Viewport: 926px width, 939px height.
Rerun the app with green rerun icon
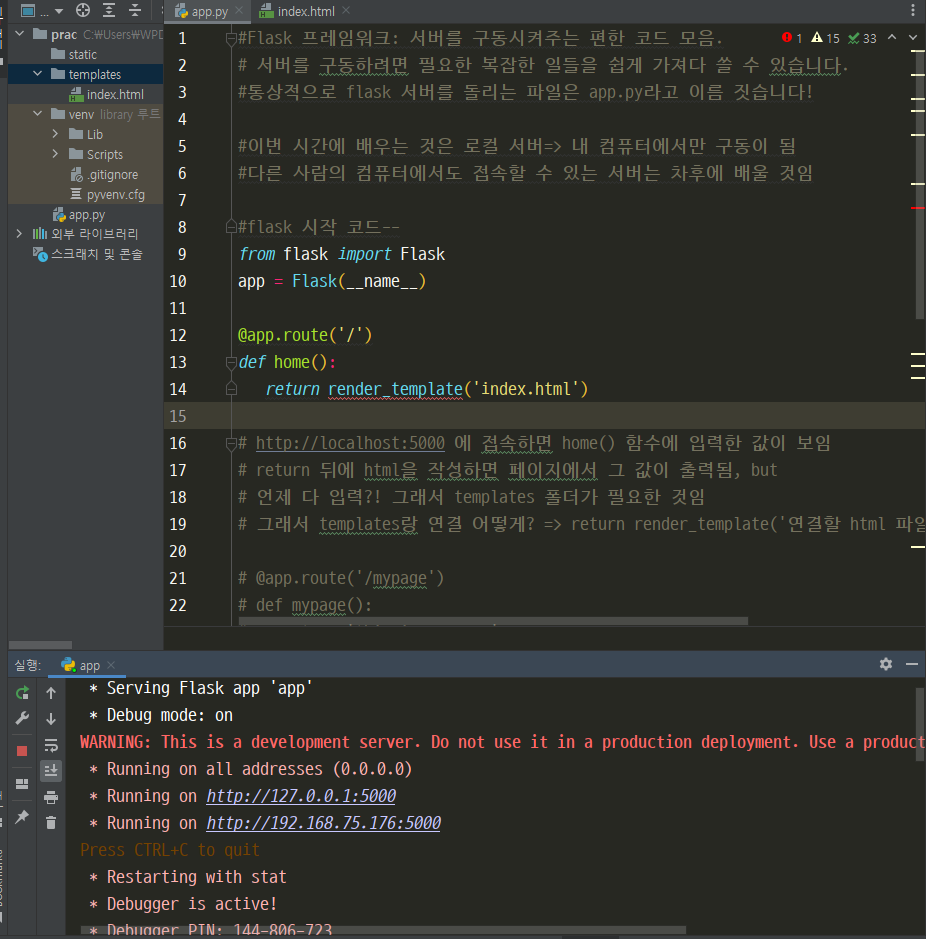pos(22,693)
